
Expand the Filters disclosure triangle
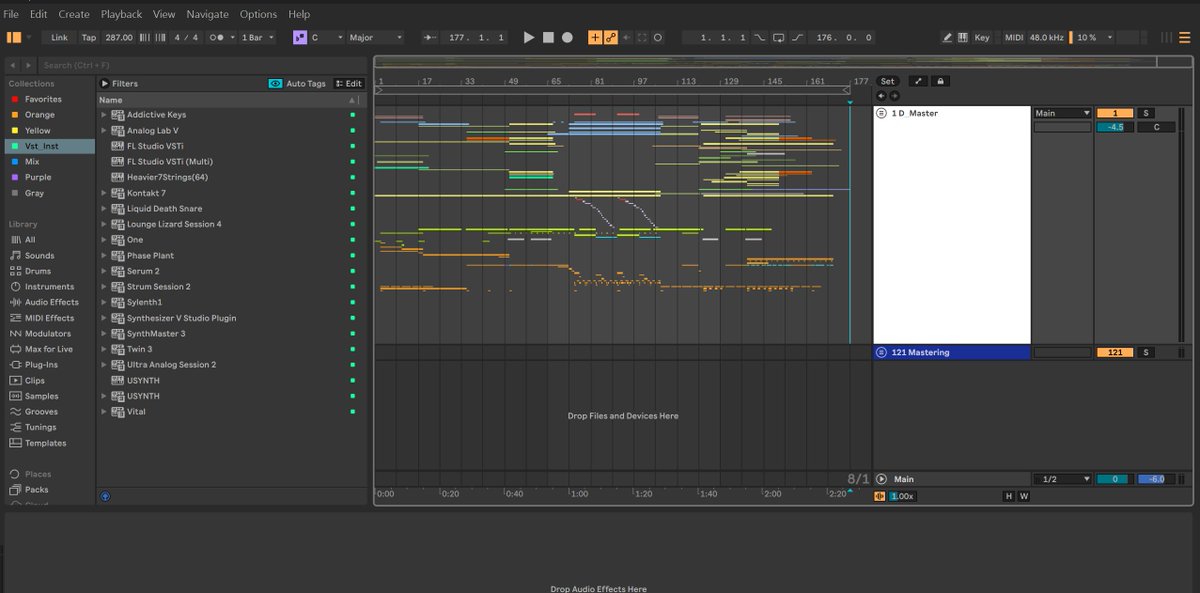tap(104, 84)
